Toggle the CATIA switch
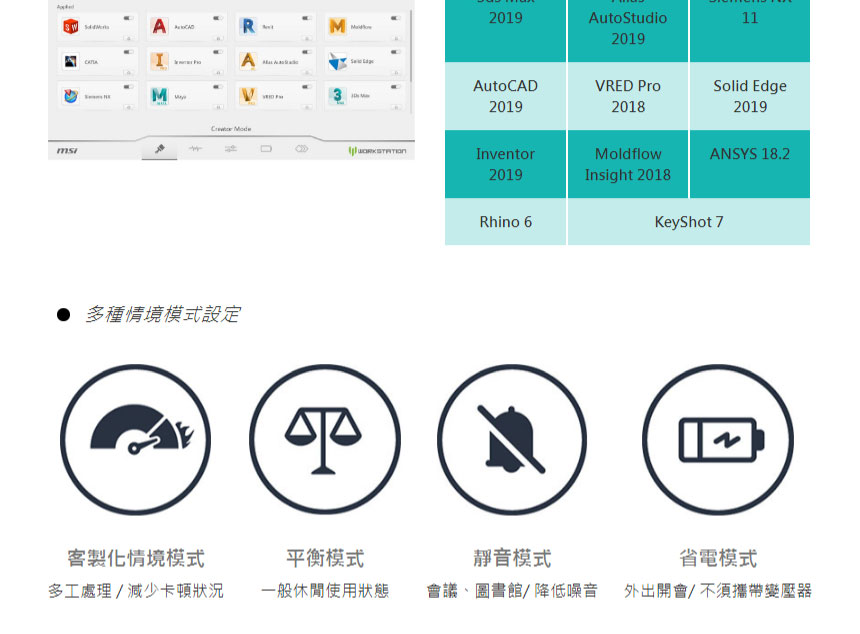 click(128, 52)
